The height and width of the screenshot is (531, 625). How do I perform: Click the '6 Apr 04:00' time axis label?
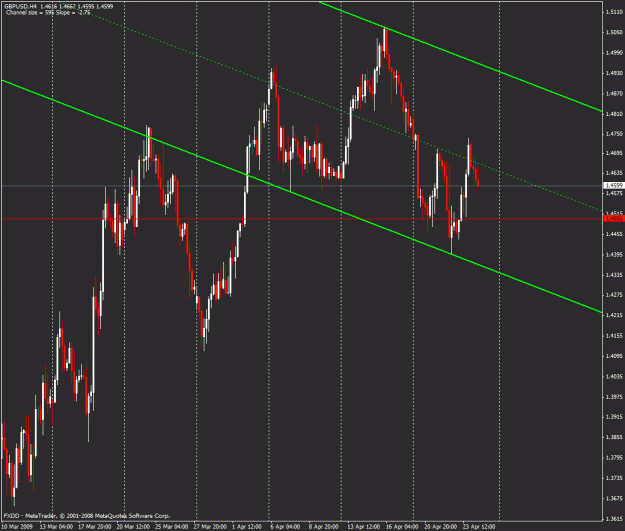[x=285, y=527]
